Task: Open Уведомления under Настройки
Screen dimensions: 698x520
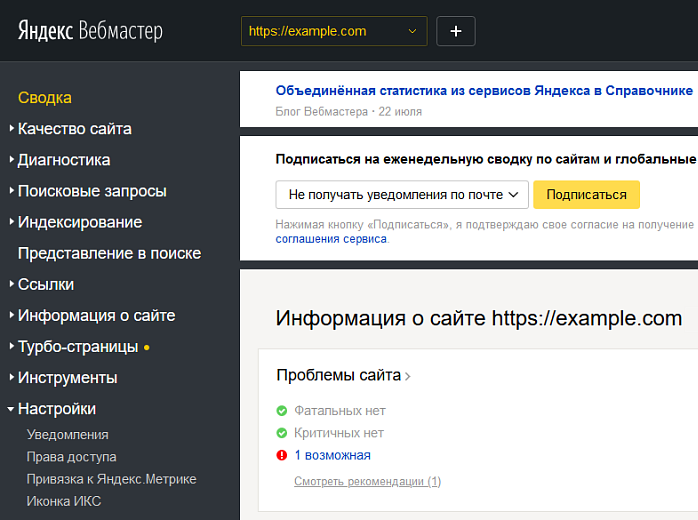Action: click(68, 435)
